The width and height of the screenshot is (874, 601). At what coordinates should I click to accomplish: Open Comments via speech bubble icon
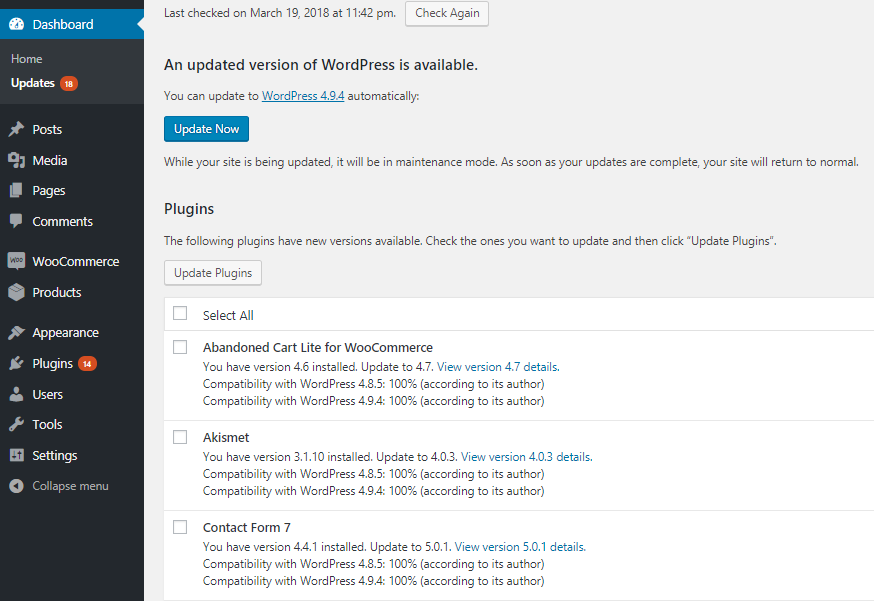click(x=16, y=221)
